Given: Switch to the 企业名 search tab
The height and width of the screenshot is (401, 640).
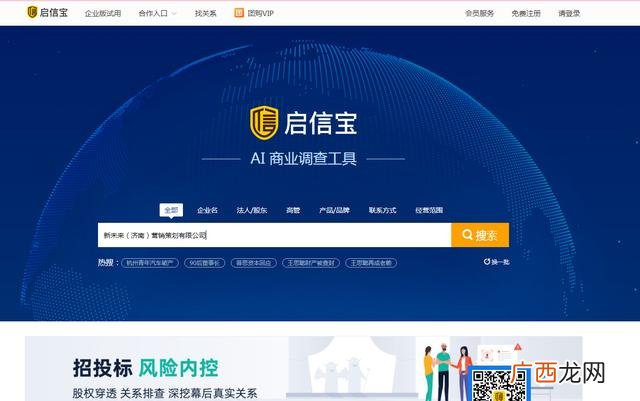Looking at the screenshot, I should (207, 210).
